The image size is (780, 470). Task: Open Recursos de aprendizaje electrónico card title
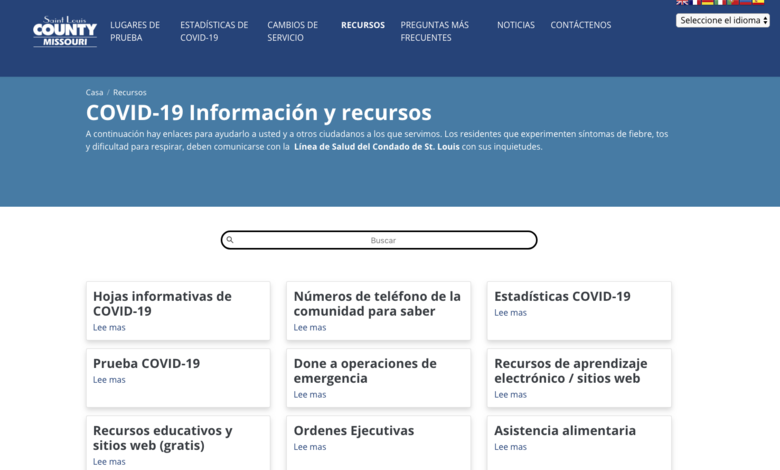[571, 371]
